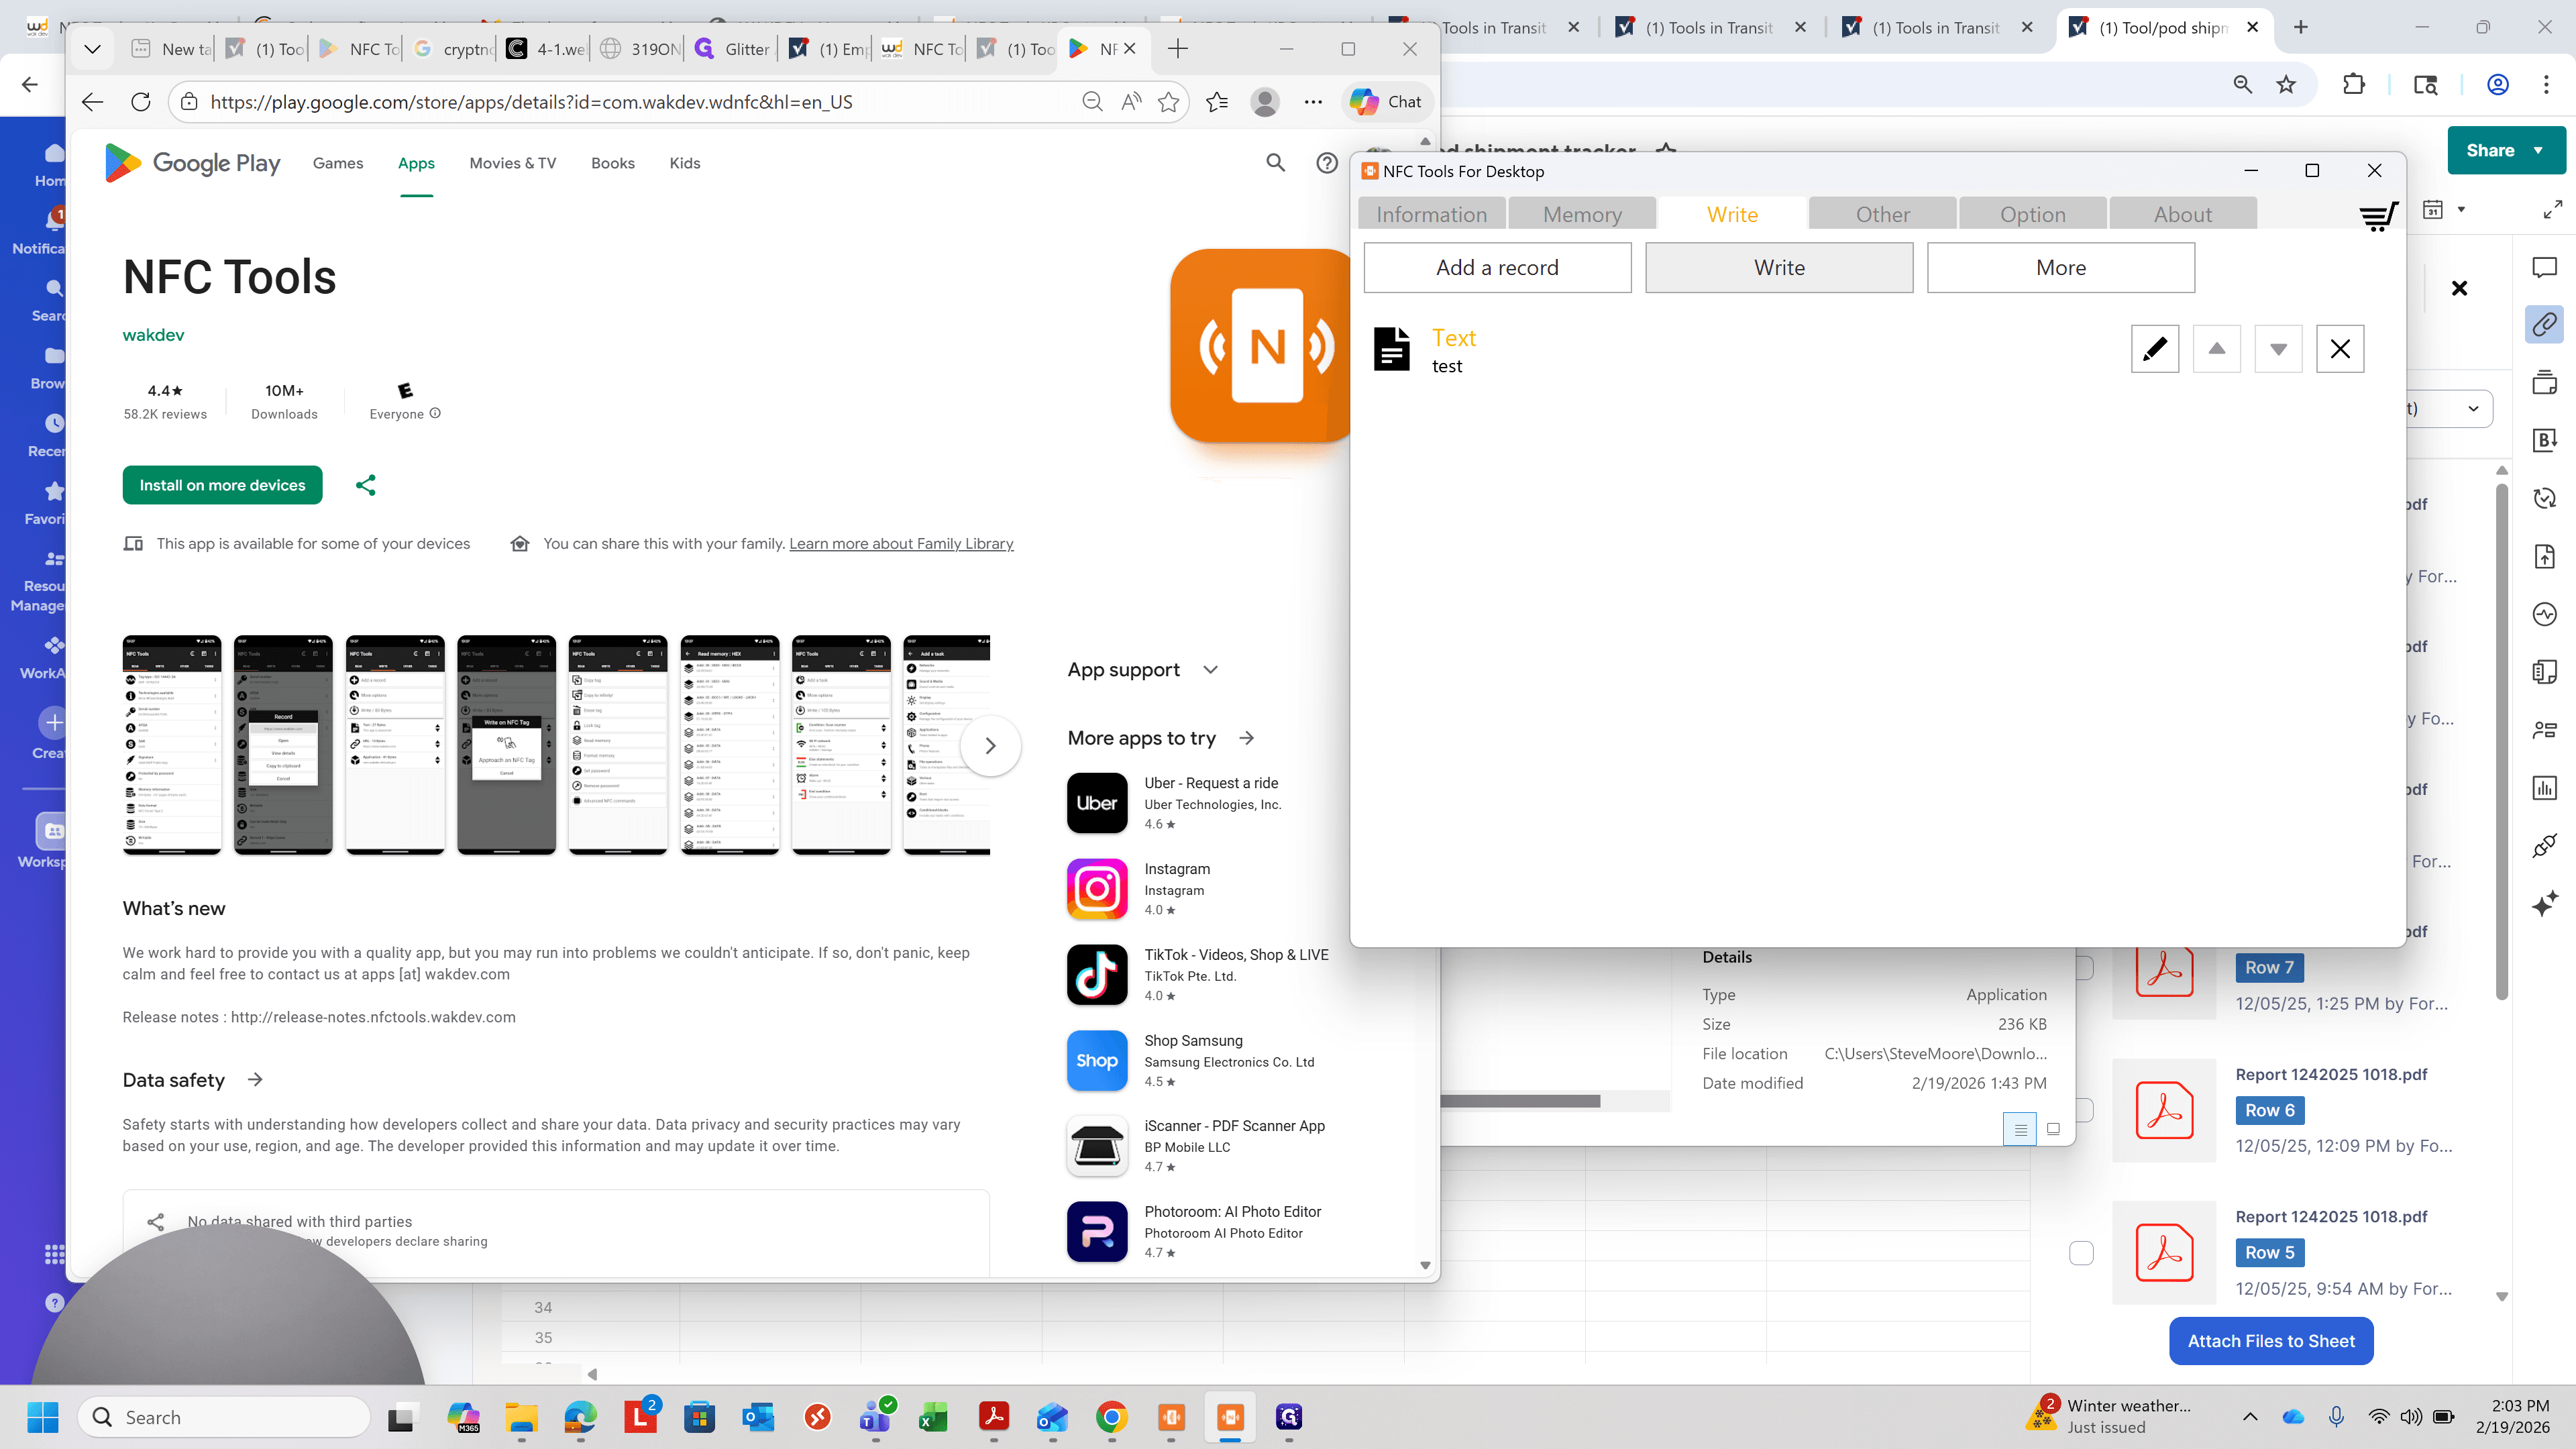This screenshot has width=2576, height=1449.
Task: Show next app screenshots with arrow
Action: click(990, 745)
